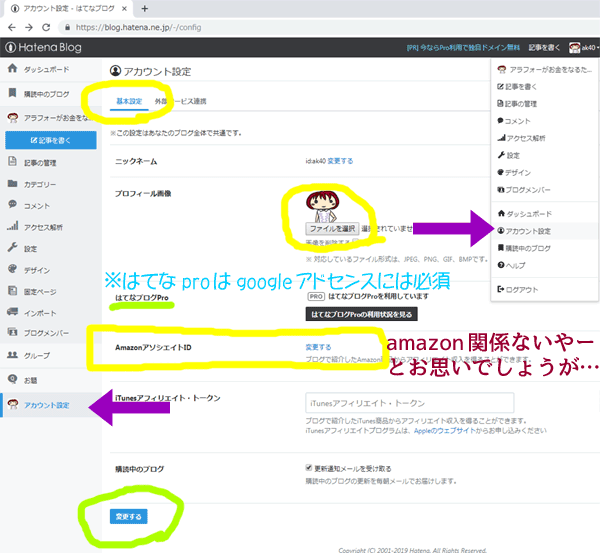Open グループ people icon in sidebar
The width and height of the screenshot is (600, 553).
13,355
